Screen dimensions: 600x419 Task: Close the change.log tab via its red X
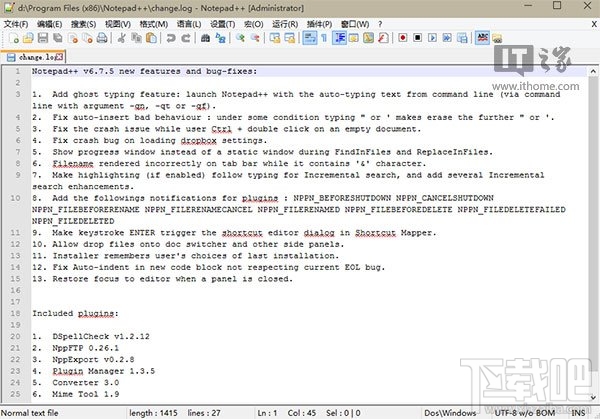pos(59,57)
